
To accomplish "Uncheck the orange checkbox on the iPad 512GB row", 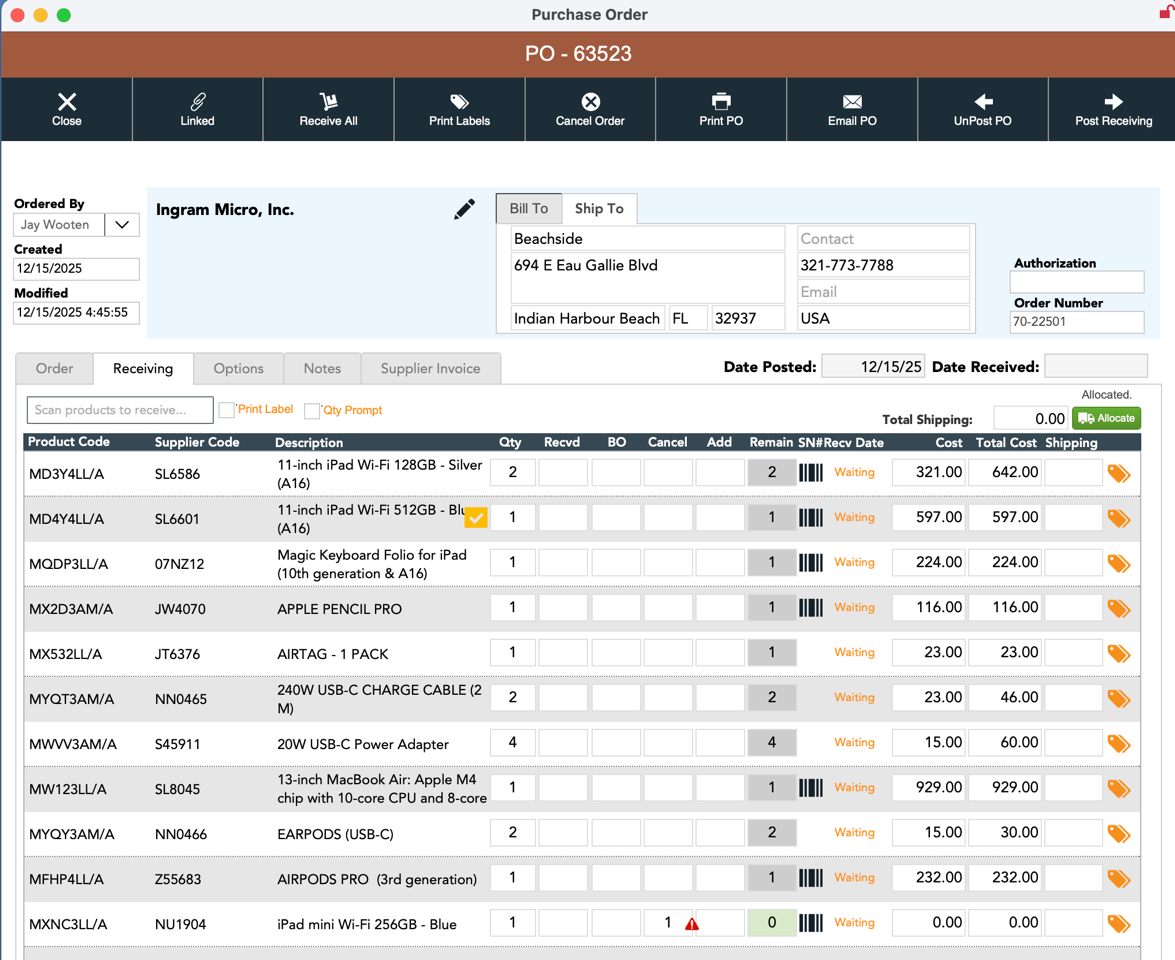I will 476,517.
